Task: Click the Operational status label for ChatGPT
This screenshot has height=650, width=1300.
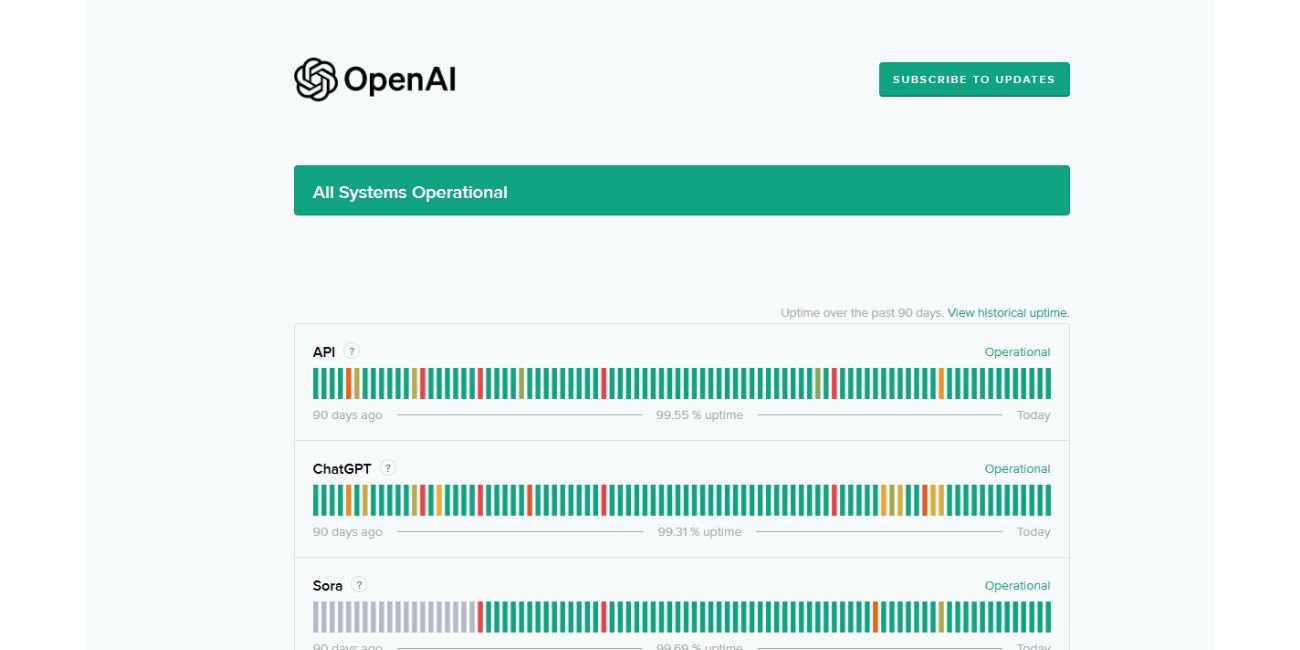Action: 1017,469
